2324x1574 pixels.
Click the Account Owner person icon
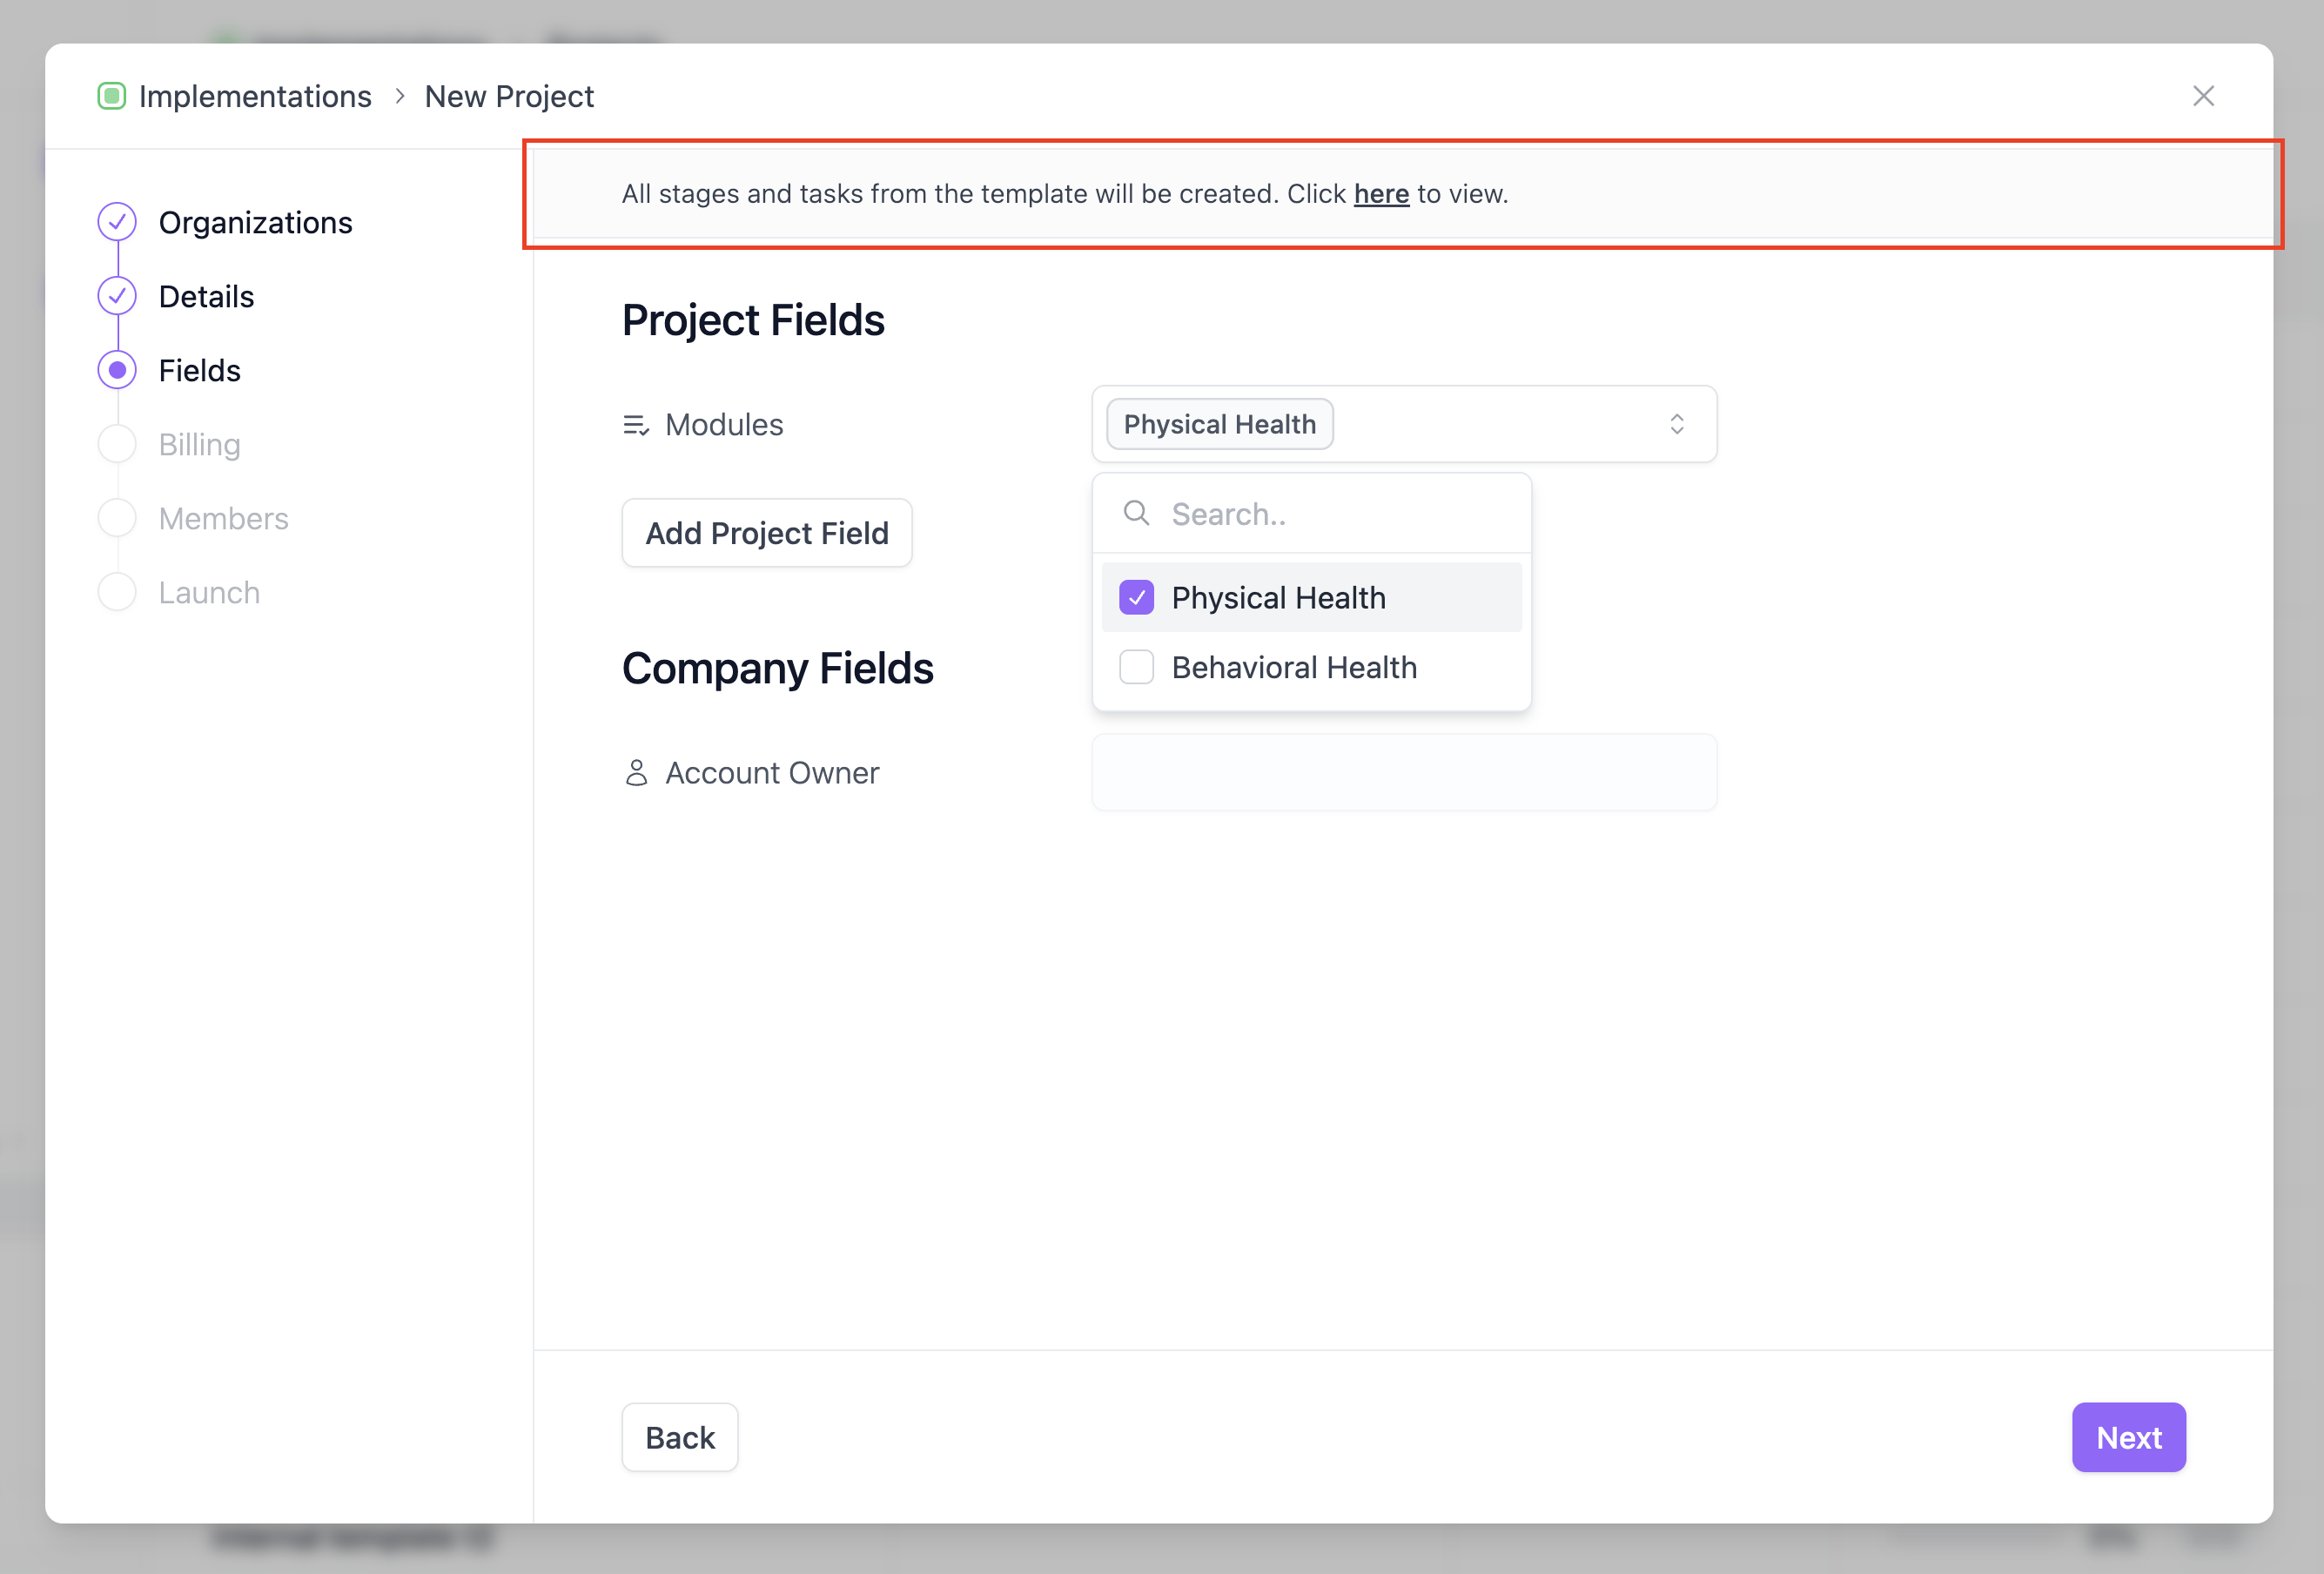(x=636, y=773)
